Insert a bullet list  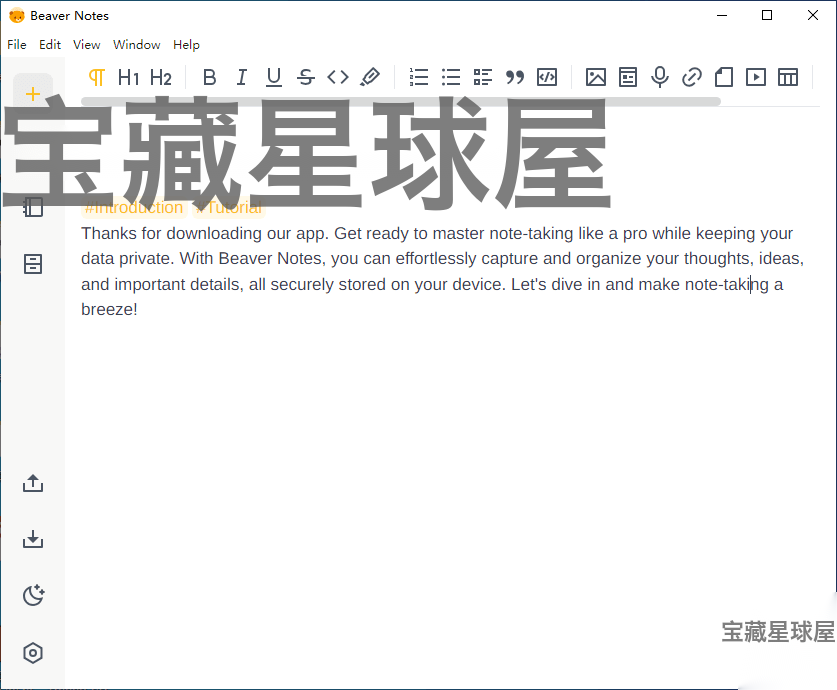[451, 77]
